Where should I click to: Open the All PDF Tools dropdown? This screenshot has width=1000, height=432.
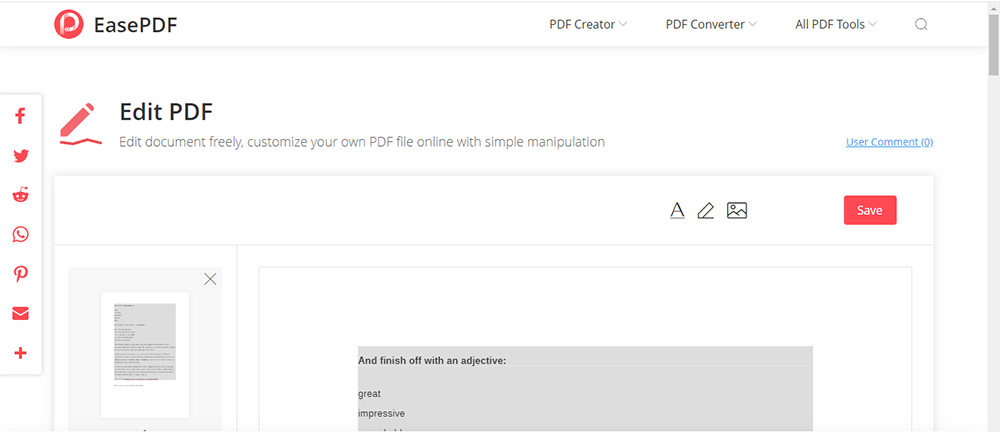(x=836, y=25)
